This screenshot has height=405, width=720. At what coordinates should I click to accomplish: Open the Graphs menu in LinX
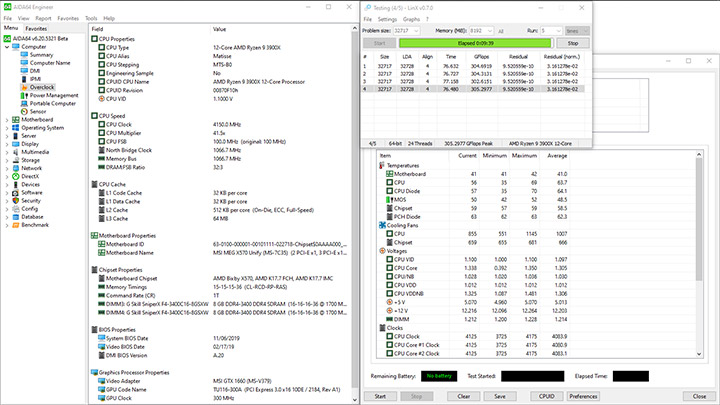tap(411, 19)
